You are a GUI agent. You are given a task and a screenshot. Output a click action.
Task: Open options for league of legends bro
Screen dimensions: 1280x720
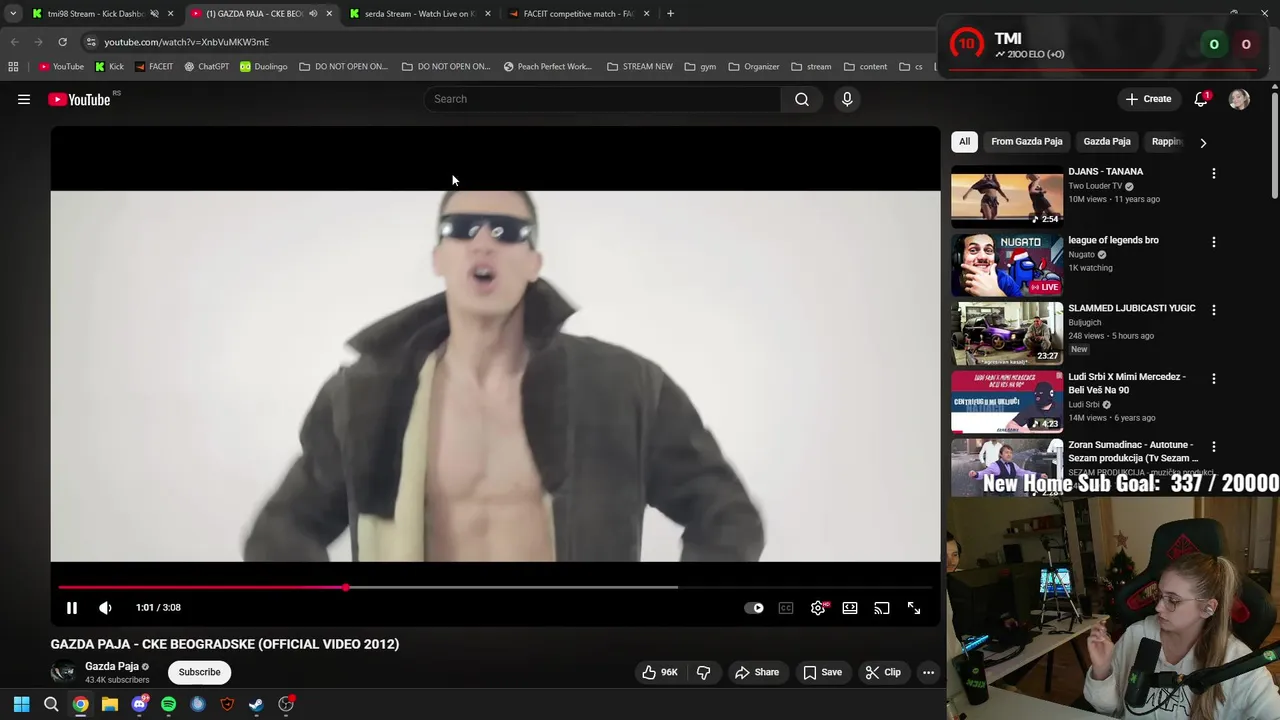click(x=1214, y=242)
